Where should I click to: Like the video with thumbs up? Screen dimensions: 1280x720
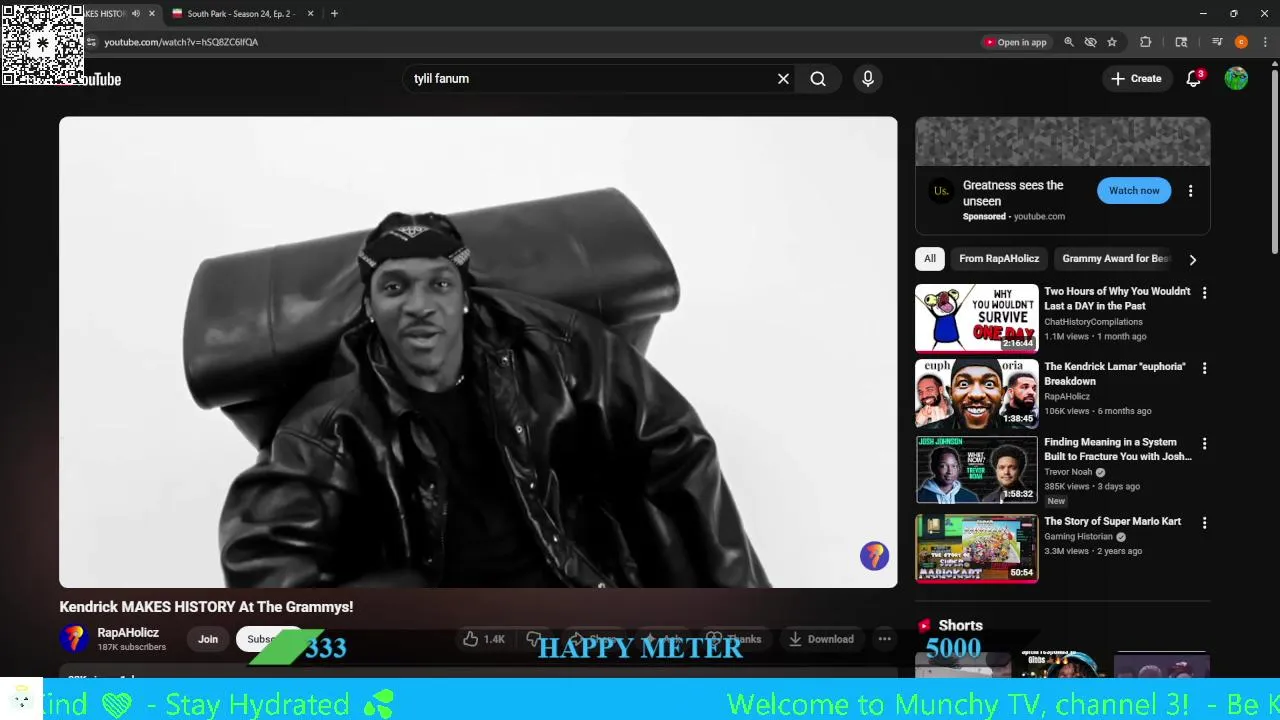coord(484,639)
